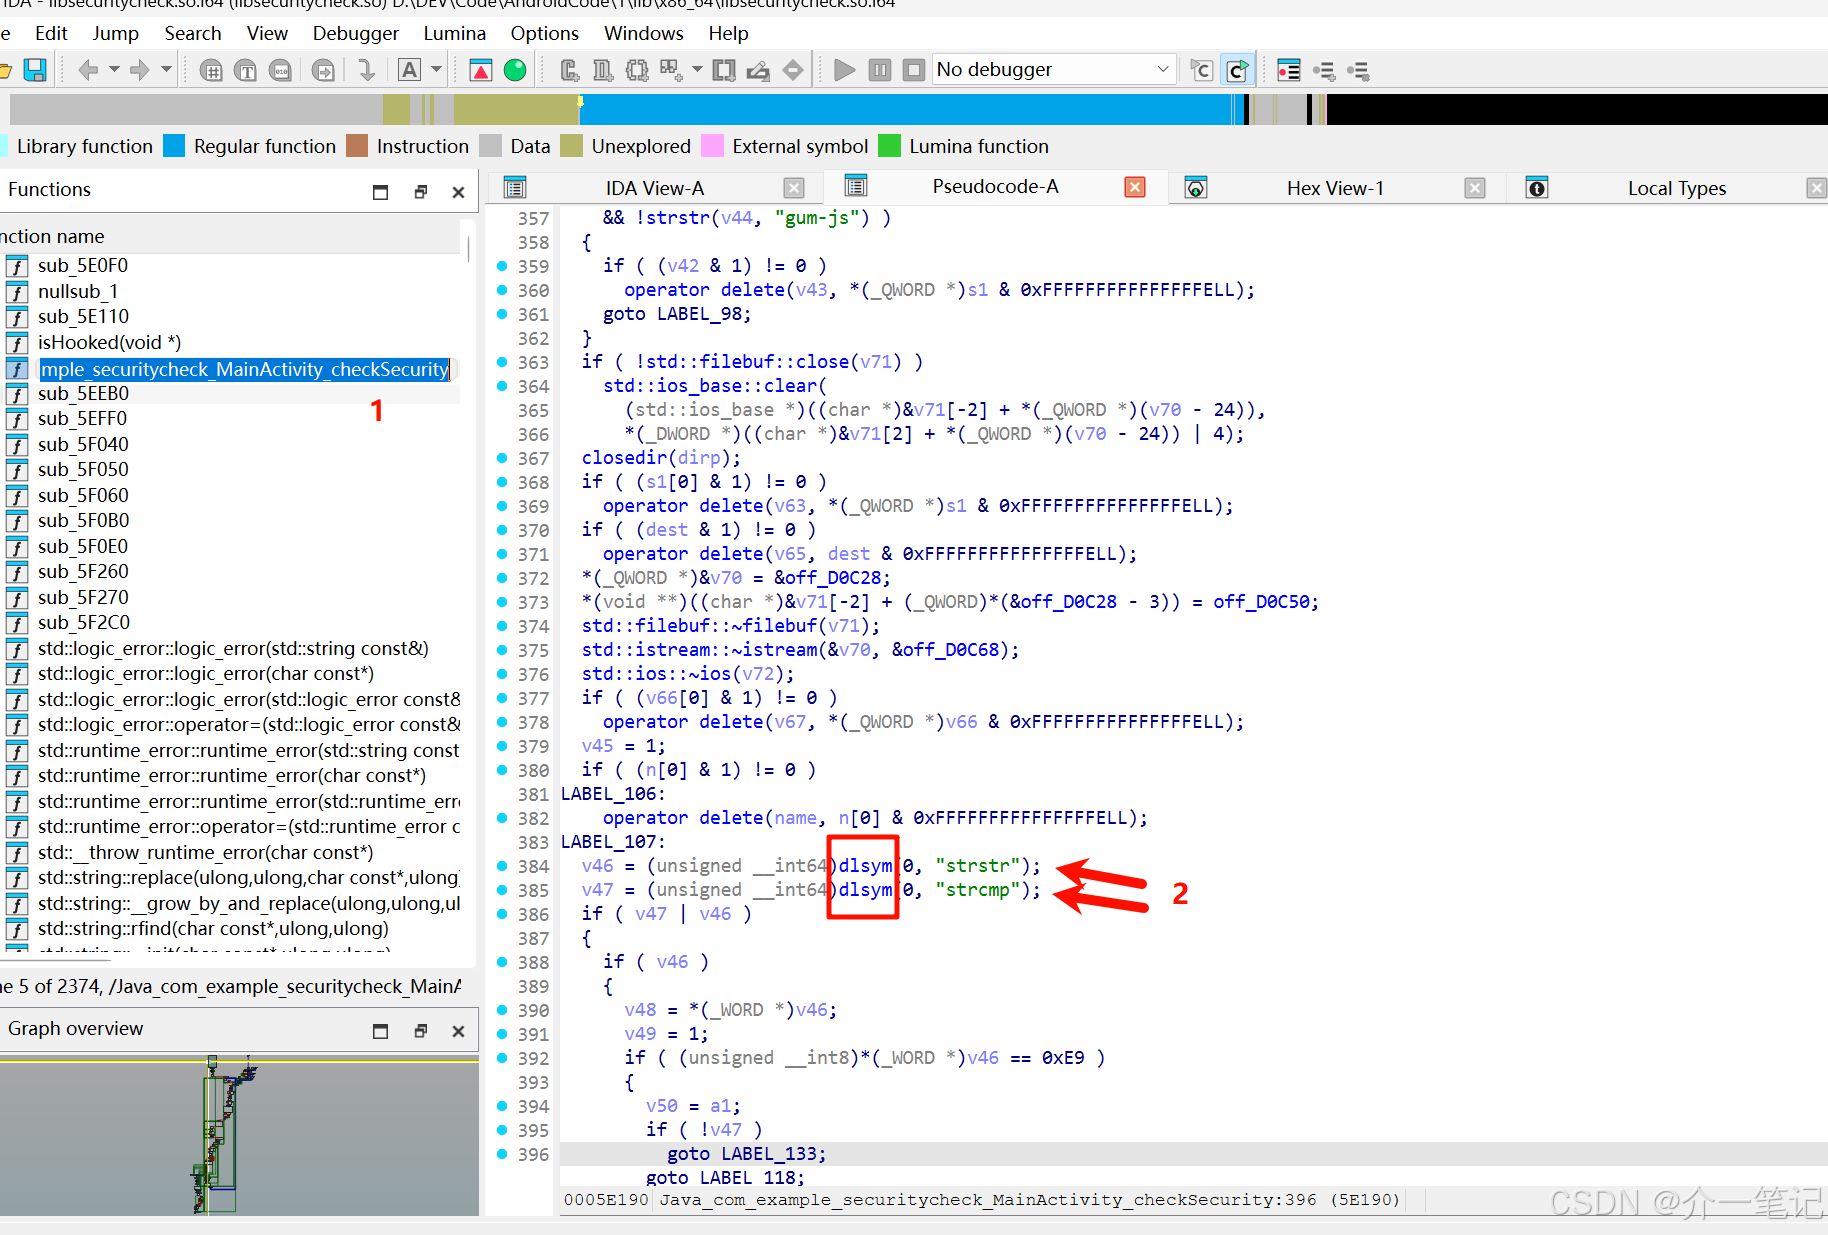
Task: Click the curly braces struct icon
Action: coord(637,70)
